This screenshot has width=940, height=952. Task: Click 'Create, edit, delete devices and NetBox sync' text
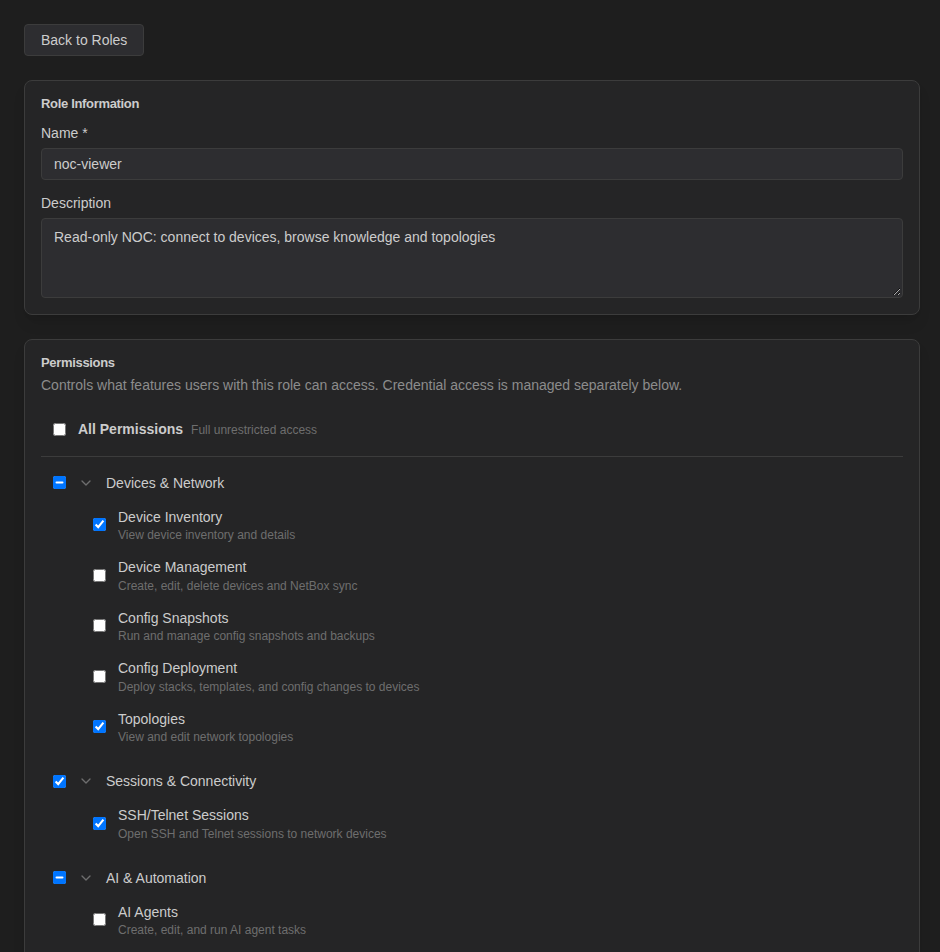238,586
